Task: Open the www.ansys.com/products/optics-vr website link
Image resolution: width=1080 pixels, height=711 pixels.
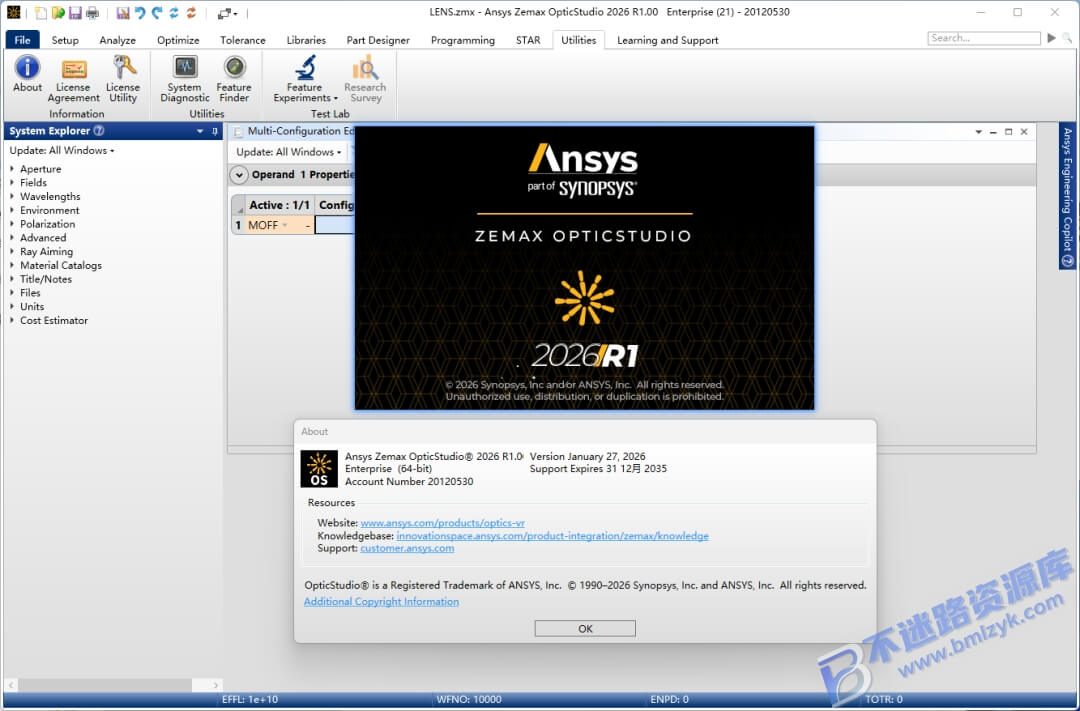Action: point(442,523)
